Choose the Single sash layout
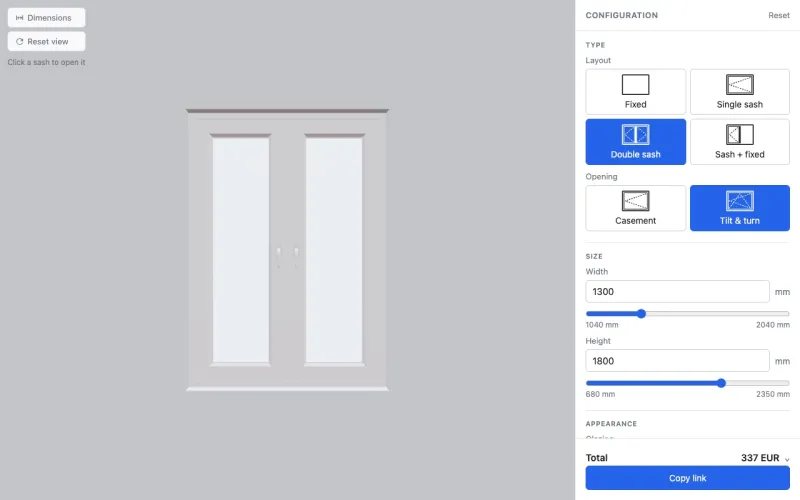Screen dimensions: 800x500 739,92
